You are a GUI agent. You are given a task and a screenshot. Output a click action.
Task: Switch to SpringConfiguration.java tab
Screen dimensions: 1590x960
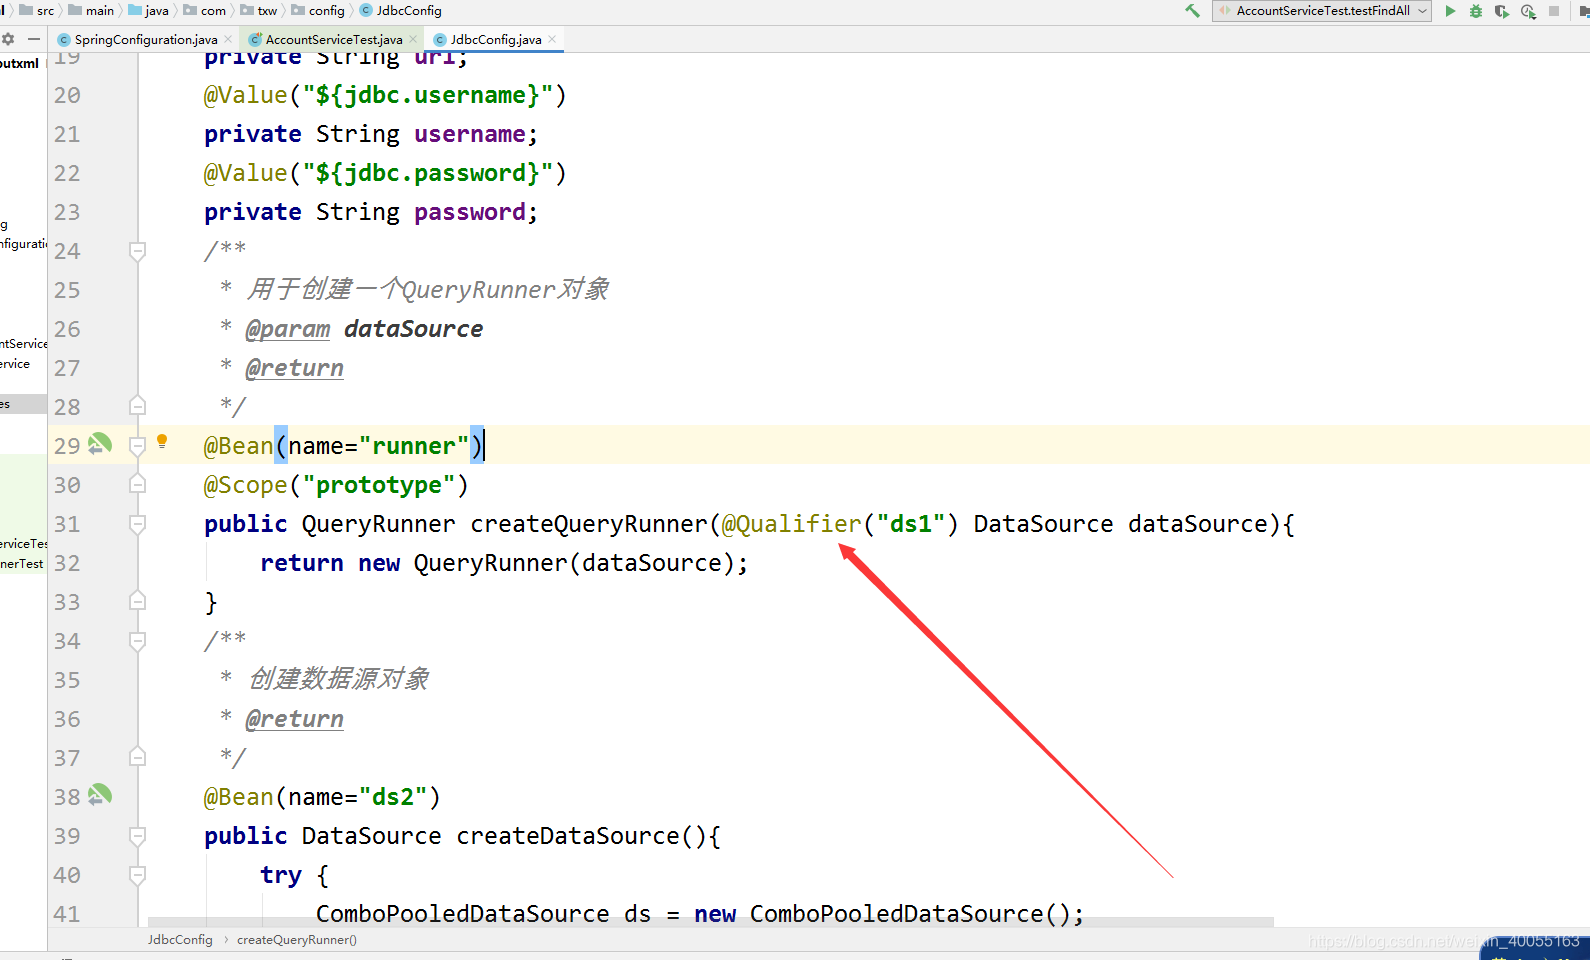pyautogui.click(x=146, y=39)
